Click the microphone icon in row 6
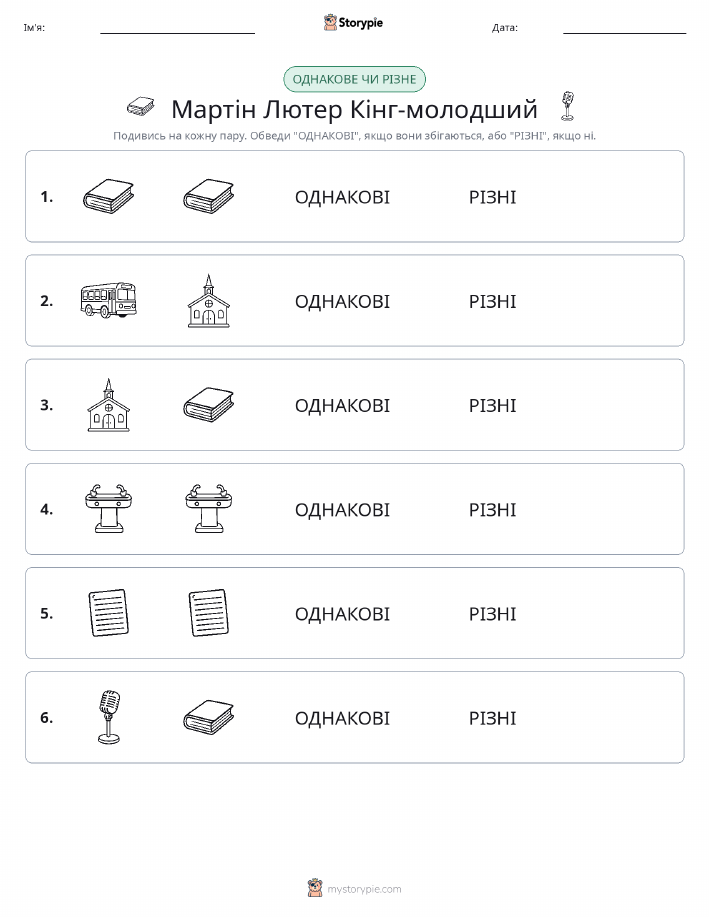This screenshot has width=709, height=917. click(x=108, y=717)
